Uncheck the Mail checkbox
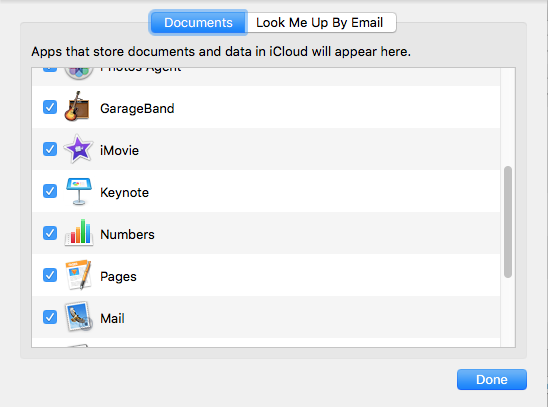This screenshot has width=548, height=407. (50, 317)
